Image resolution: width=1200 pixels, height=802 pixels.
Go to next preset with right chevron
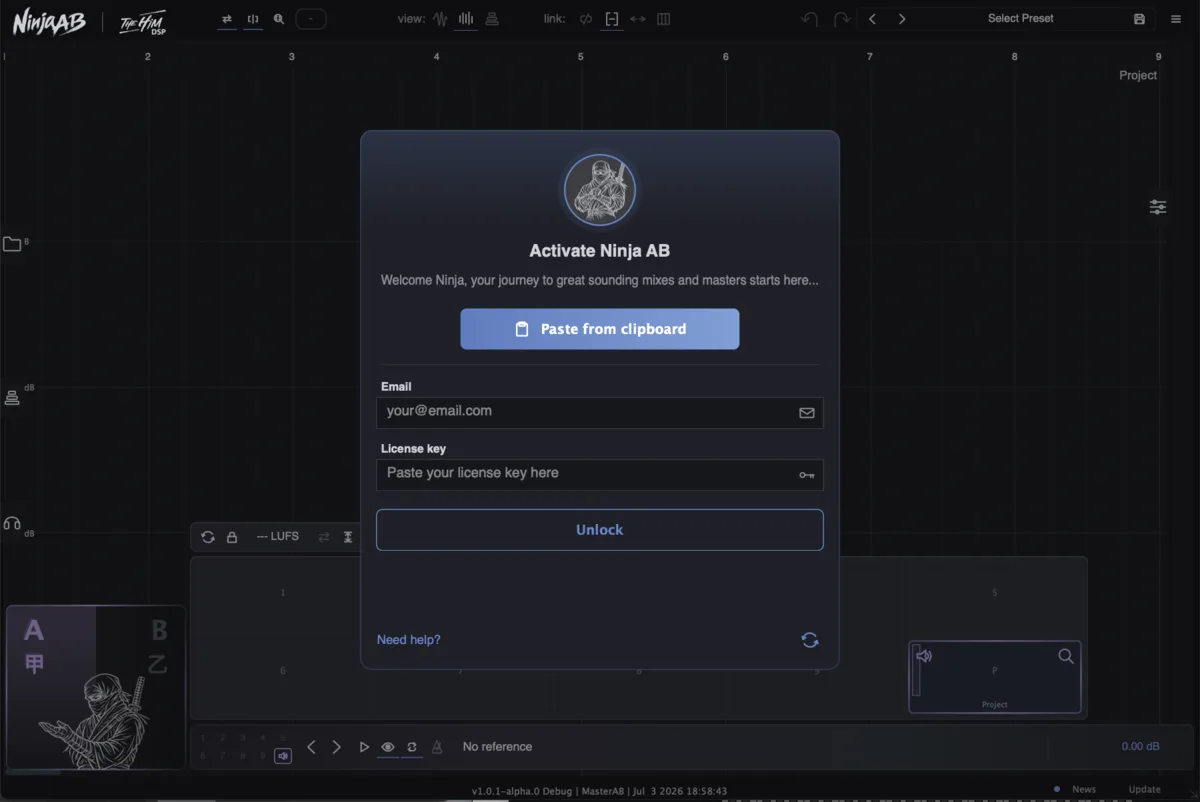[x=902, y=19]
